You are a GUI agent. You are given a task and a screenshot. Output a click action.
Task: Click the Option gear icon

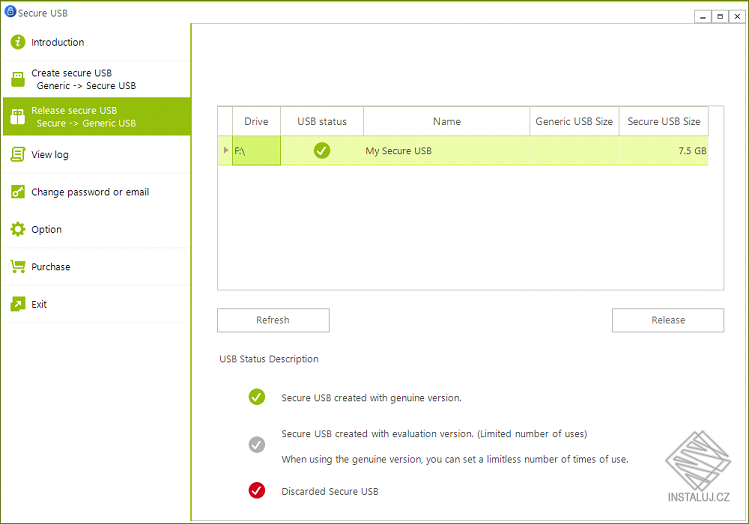(x=18, y=229)
